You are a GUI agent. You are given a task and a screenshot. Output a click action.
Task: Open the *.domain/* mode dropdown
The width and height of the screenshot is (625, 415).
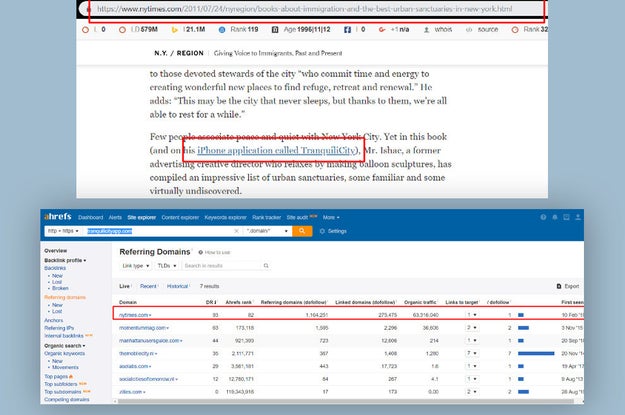pos(267,231)
